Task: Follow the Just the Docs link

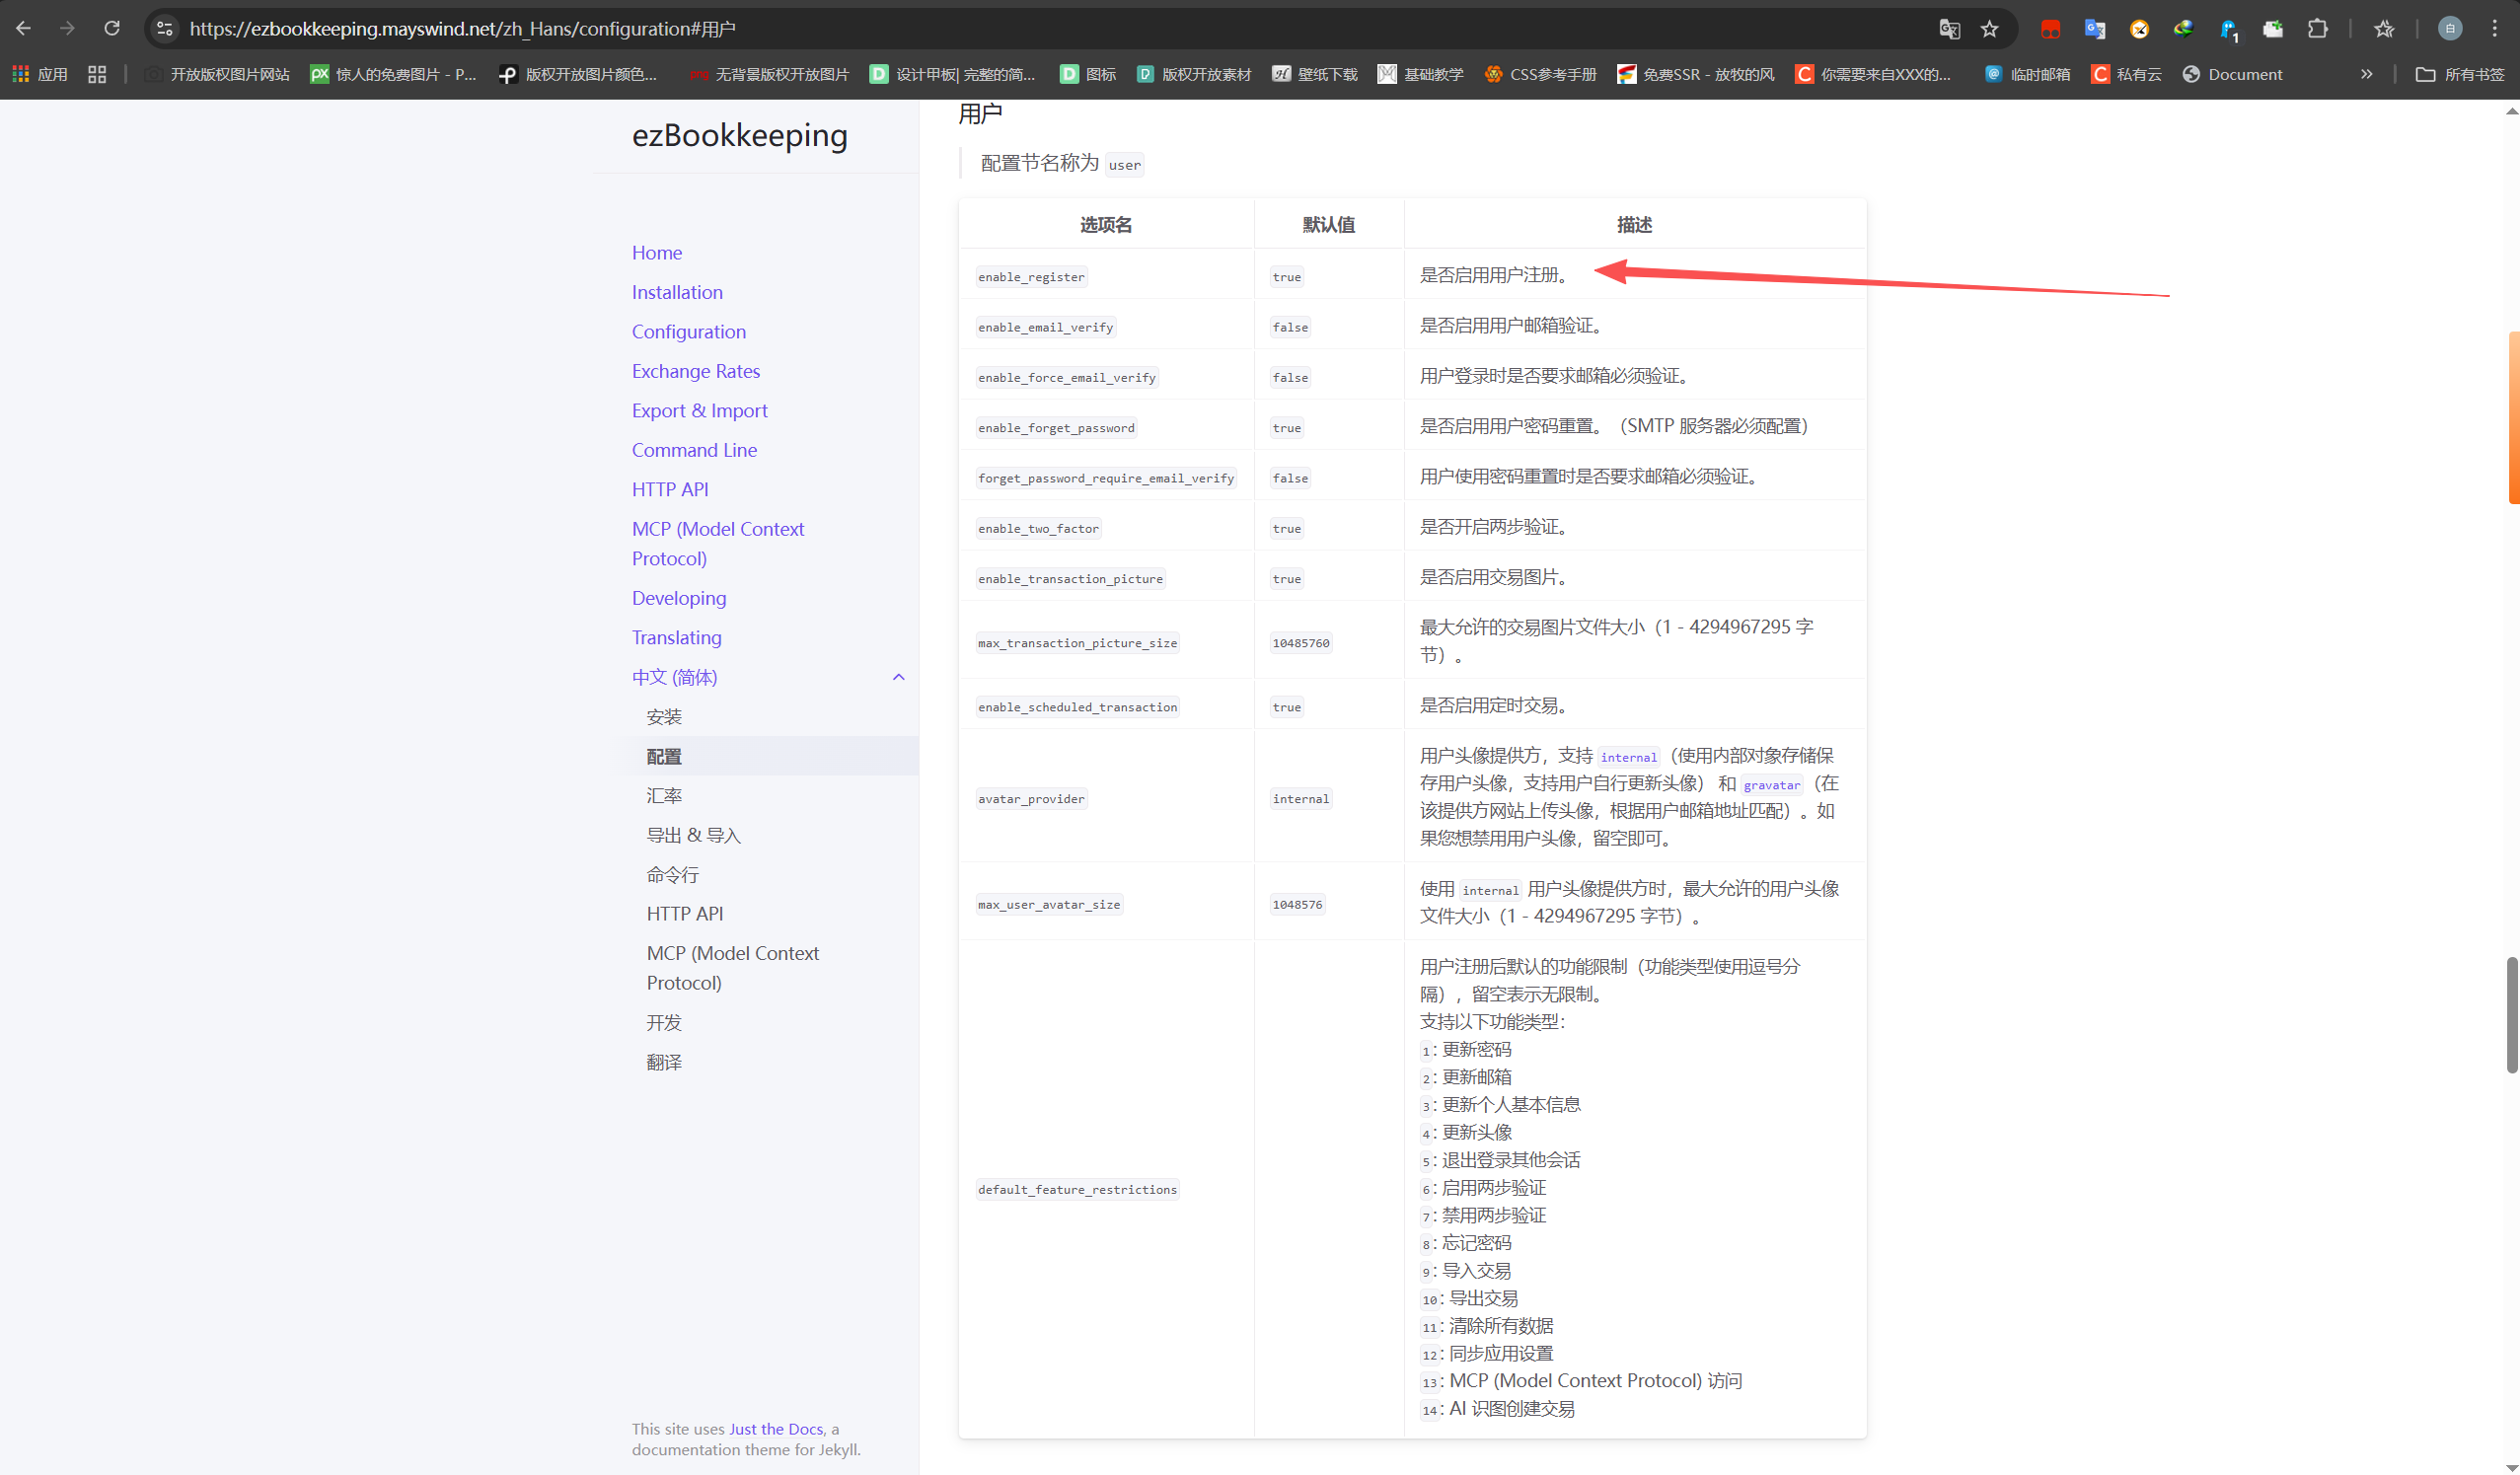Action: coord(776,1429)
